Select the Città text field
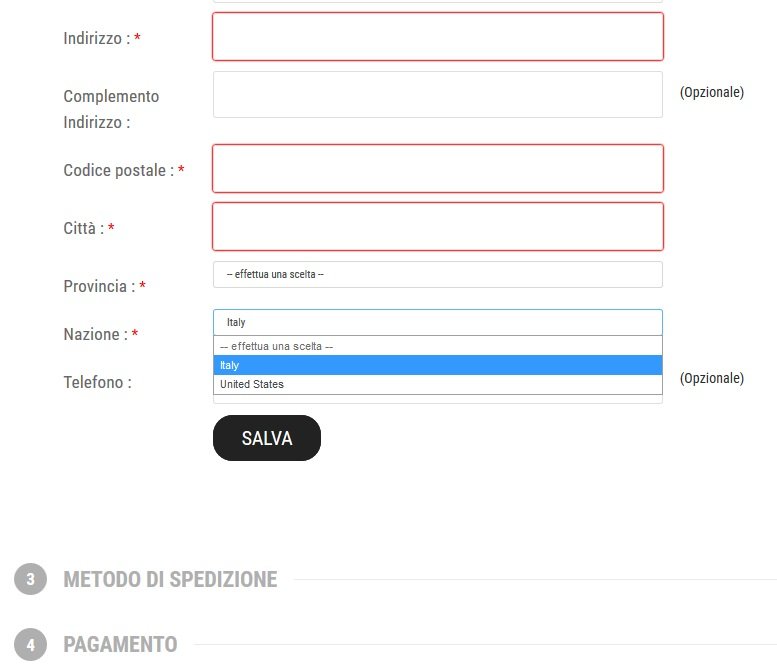The height and width of the screenshot is (666, 777). (x=438, y=226)
